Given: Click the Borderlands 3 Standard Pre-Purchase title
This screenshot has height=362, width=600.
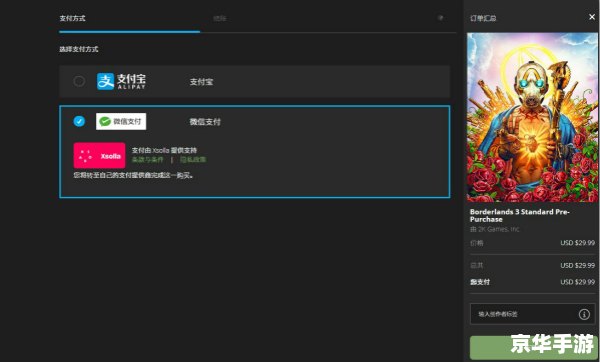Looking at the screenshot, I should click(520, 215).
